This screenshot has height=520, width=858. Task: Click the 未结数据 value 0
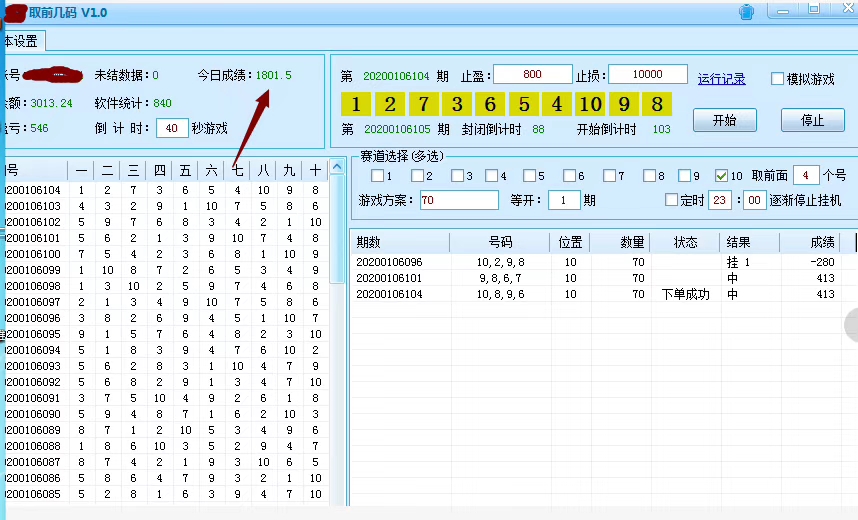pos(155,75)
